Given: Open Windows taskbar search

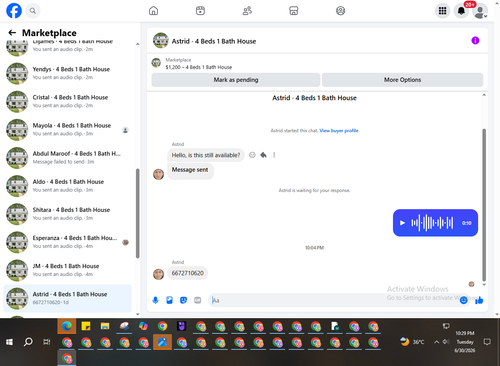Looking at the screenshot, I should 28,342.
